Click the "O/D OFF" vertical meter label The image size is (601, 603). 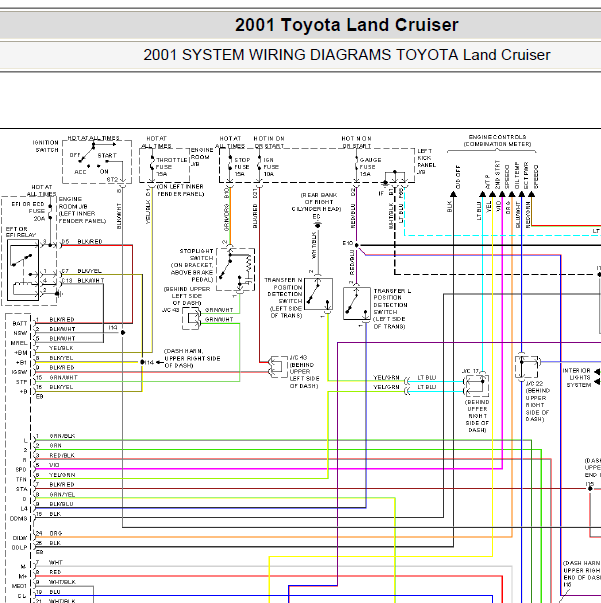point(458,177)
